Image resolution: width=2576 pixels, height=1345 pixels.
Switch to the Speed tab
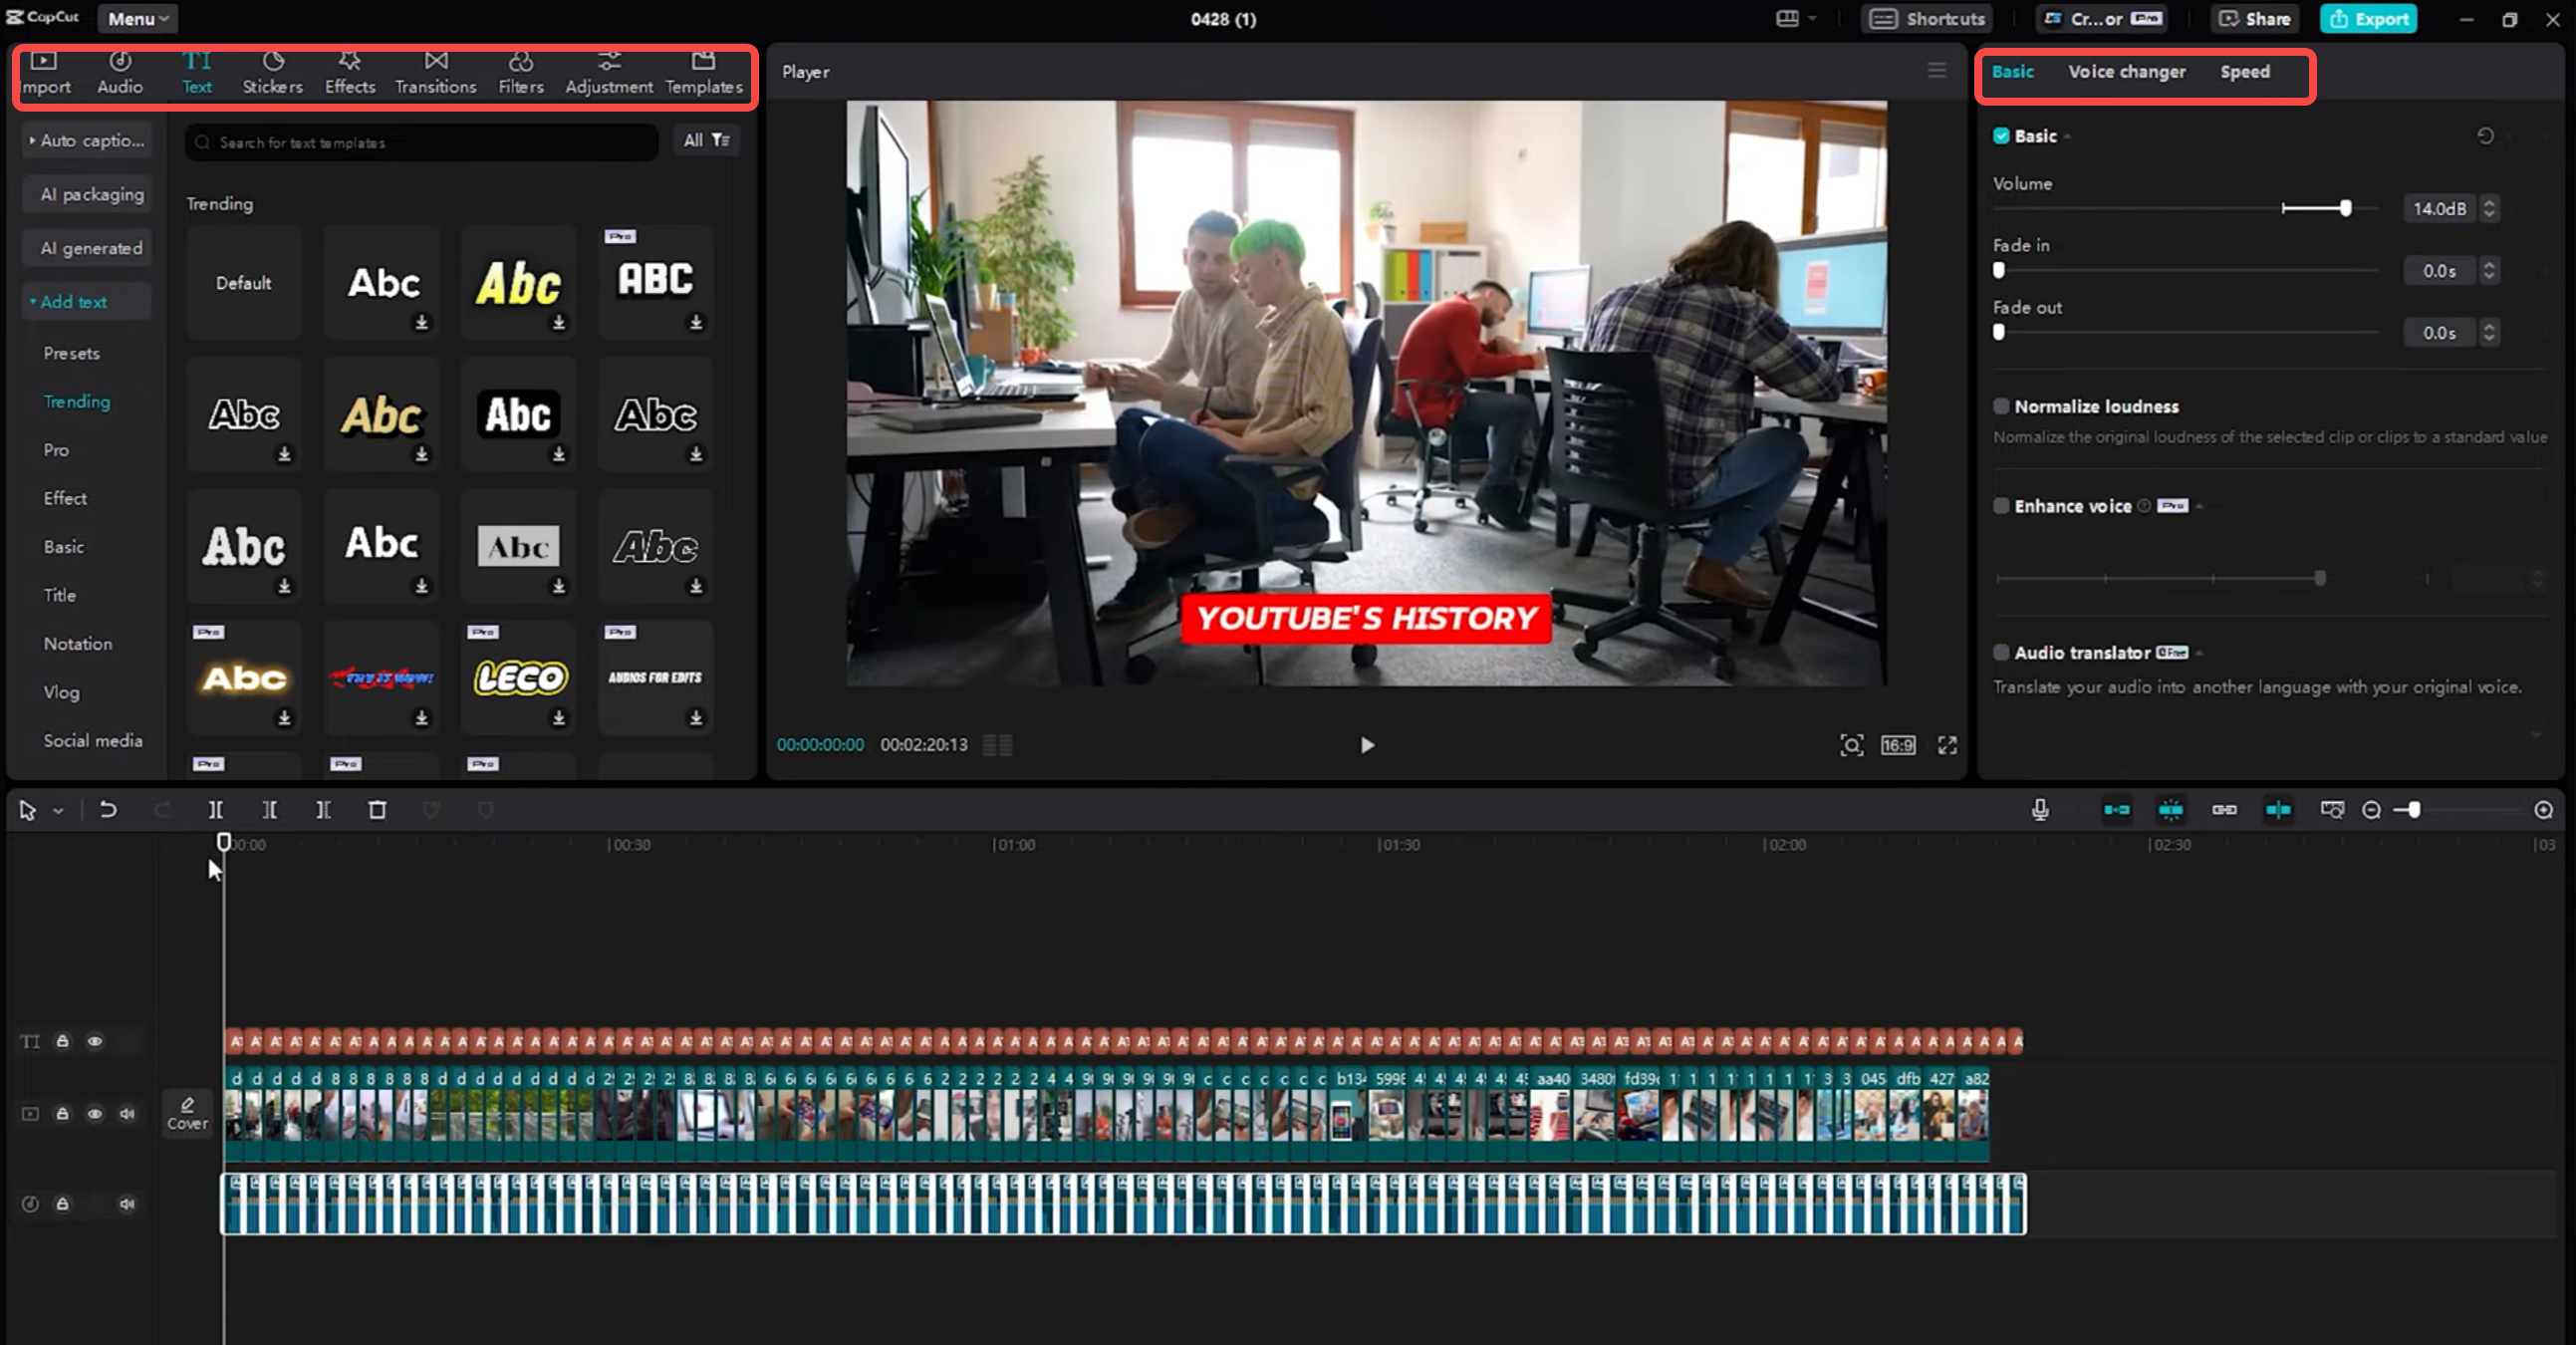(x=2244, y=71)
